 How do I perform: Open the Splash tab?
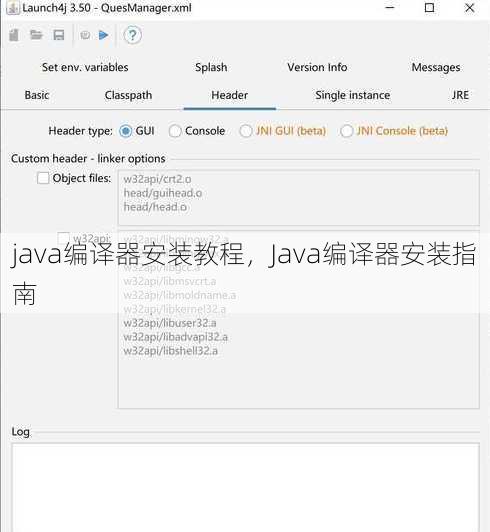(x=211, y=67)
